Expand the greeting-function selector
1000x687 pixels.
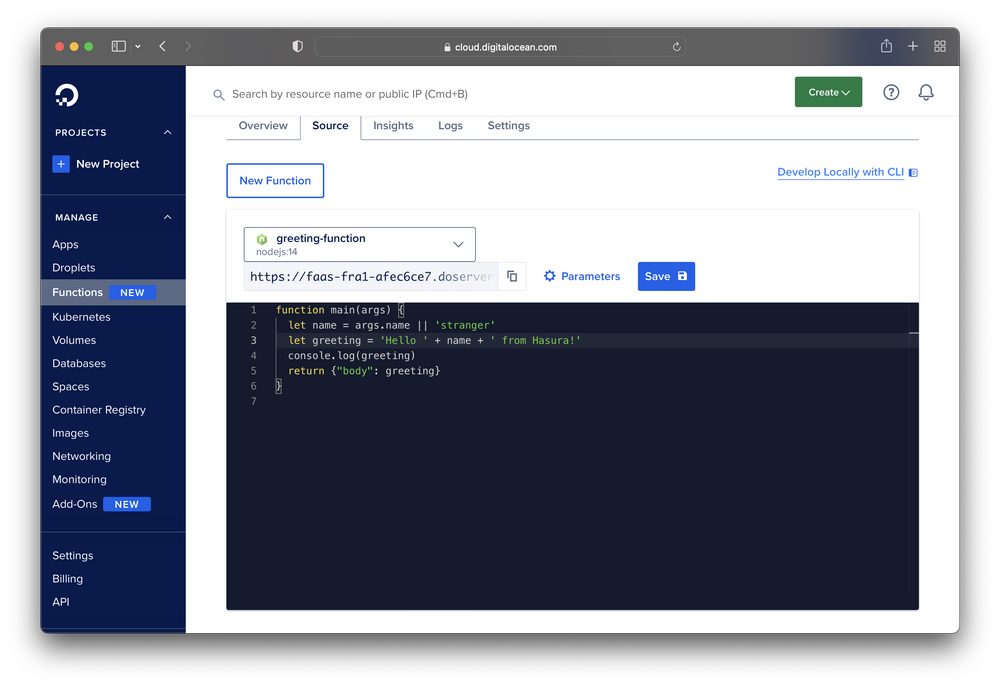click(459, 244)
